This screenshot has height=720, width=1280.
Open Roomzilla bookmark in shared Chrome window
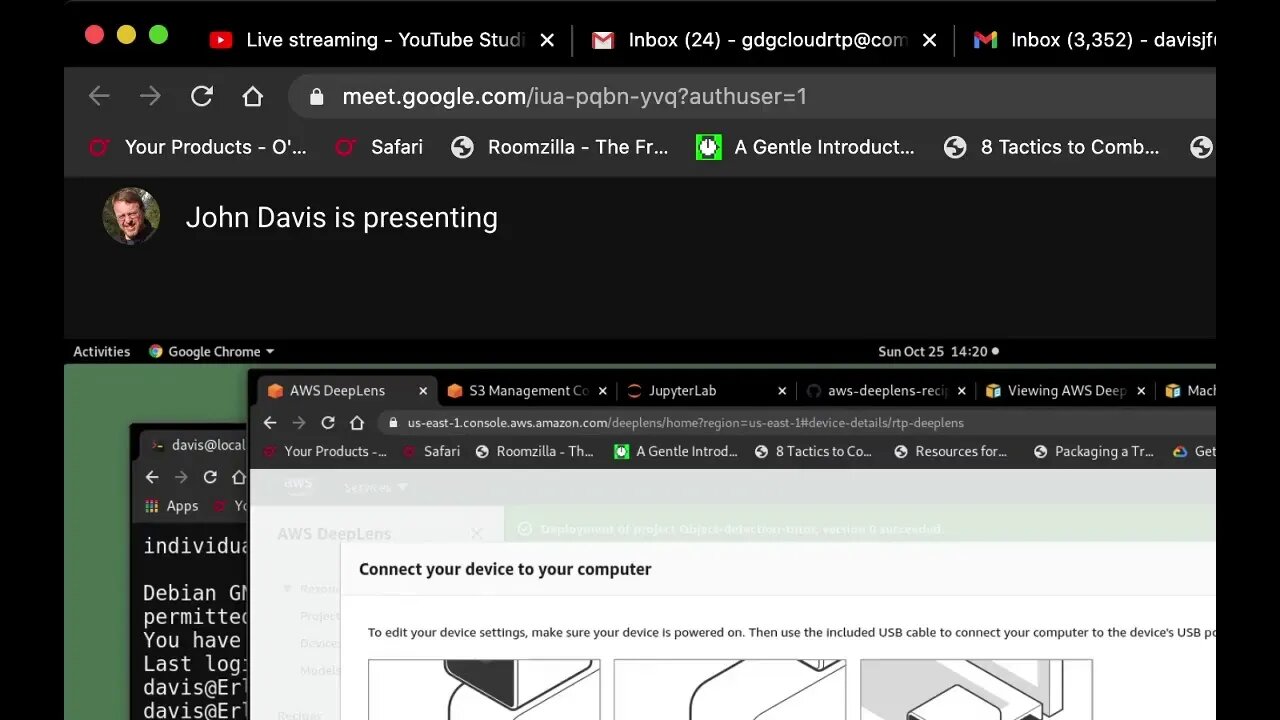point(534,452)
